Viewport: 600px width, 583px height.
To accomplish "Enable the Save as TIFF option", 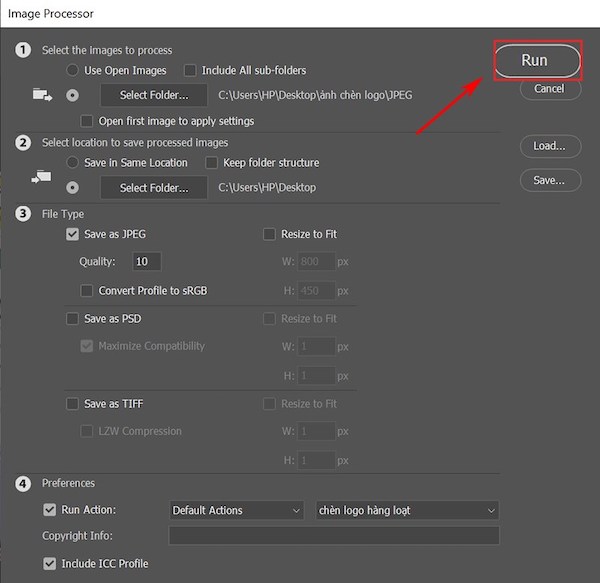I will pyautogui.click(x=72, y=404).
